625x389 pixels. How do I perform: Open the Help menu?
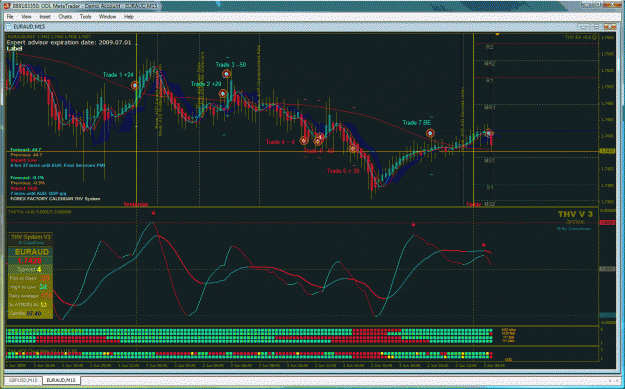point(129,17)
